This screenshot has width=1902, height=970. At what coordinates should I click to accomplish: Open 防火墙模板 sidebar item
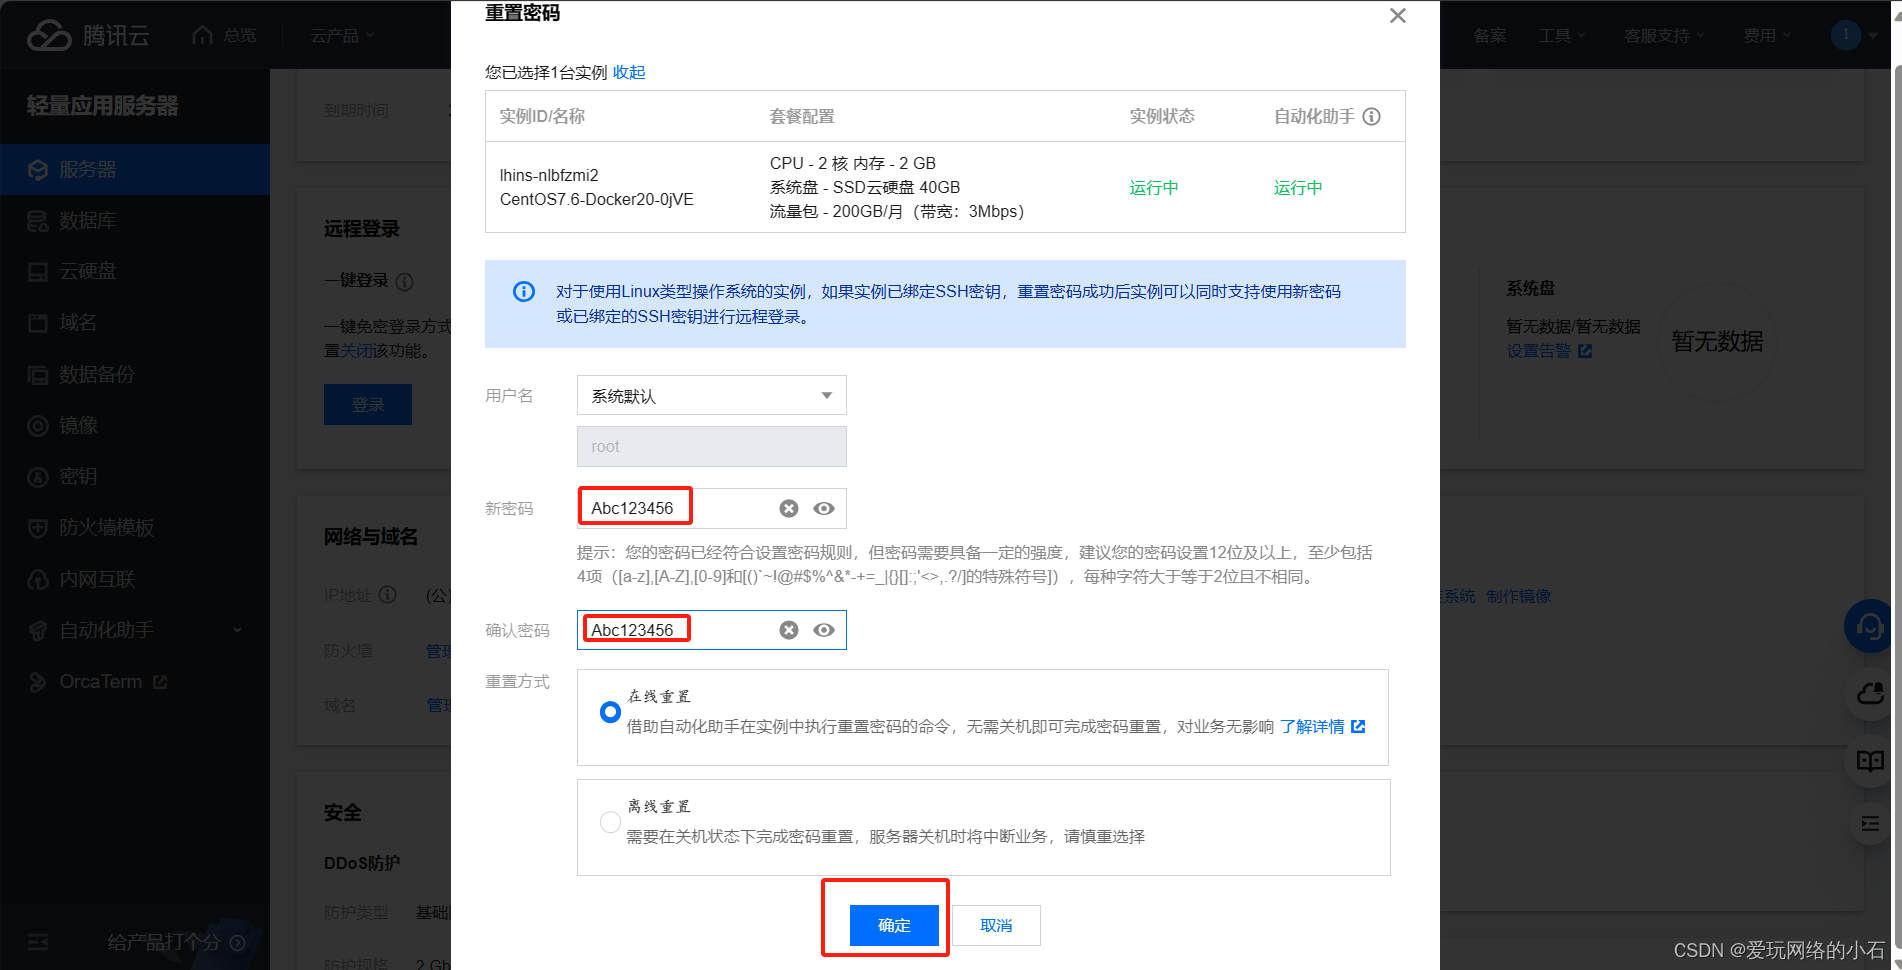point(135,527)
